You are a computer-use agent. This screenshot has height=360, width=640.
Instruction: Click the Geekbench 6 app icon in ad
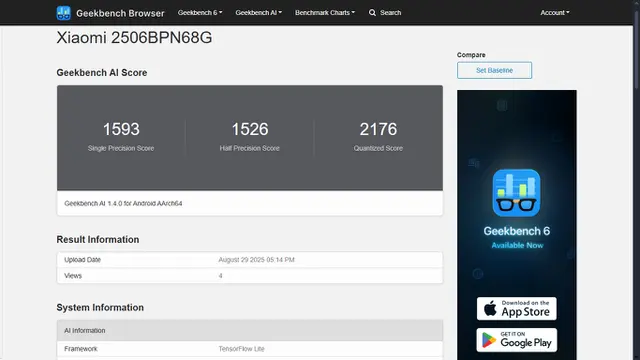pyautogui.click(x=516, y=193)
